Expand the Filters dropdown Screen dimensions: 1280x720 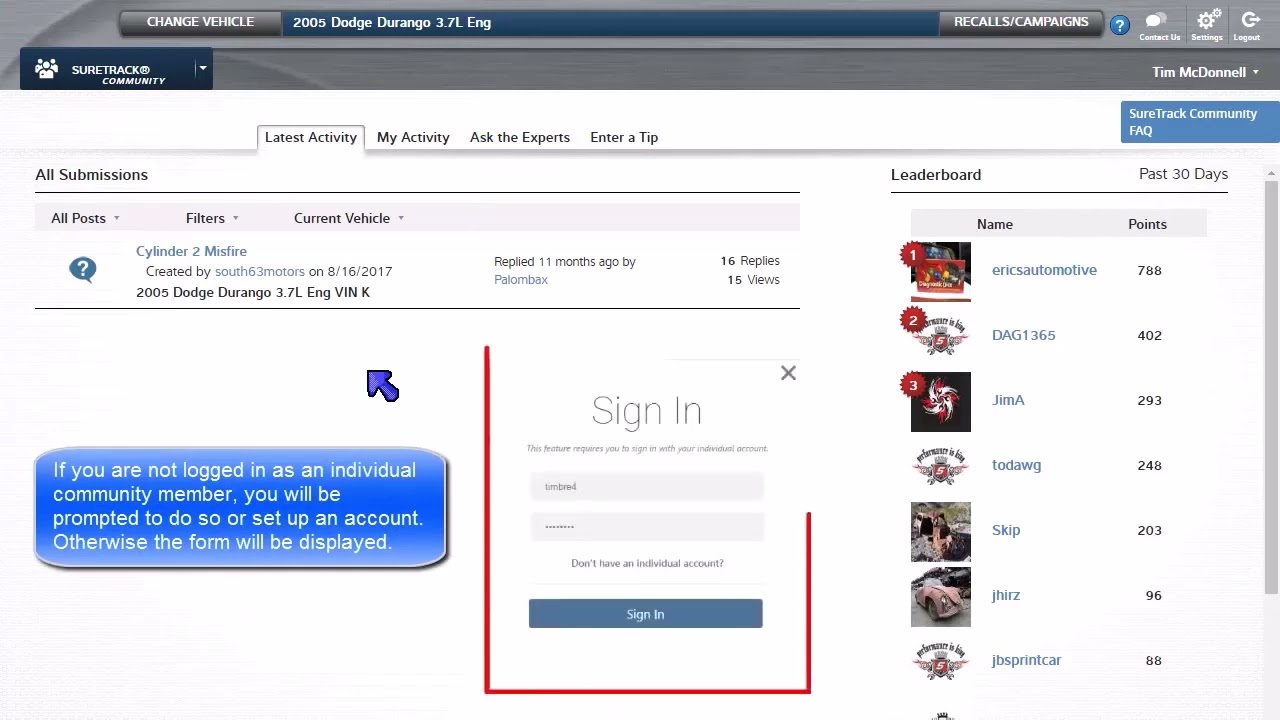pyautogui.click(x=212, y=218)
